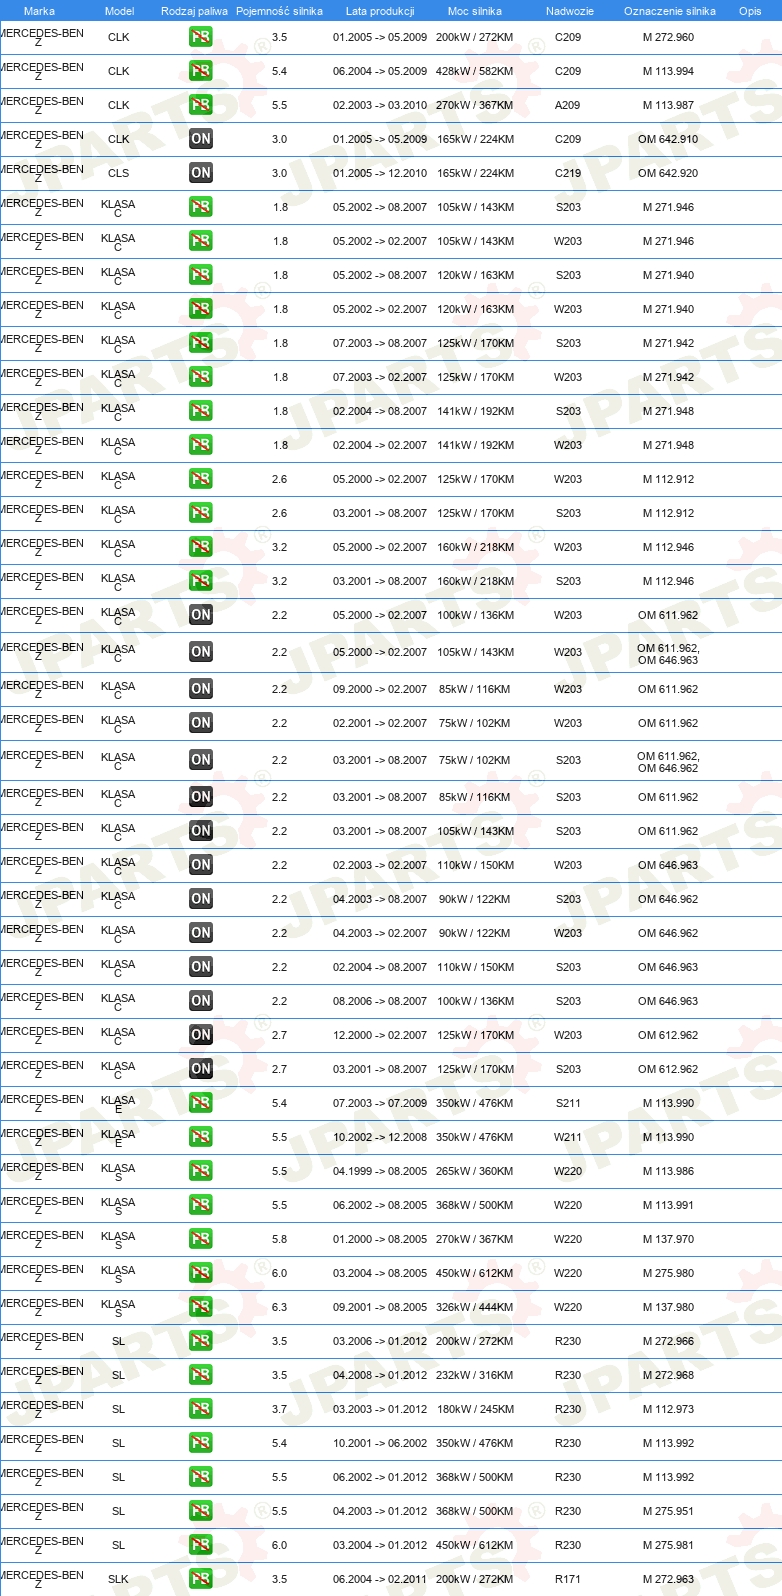
Task: Click petrol icon for SL 3.7 M 112.973
Action: tap(201, 1409)
